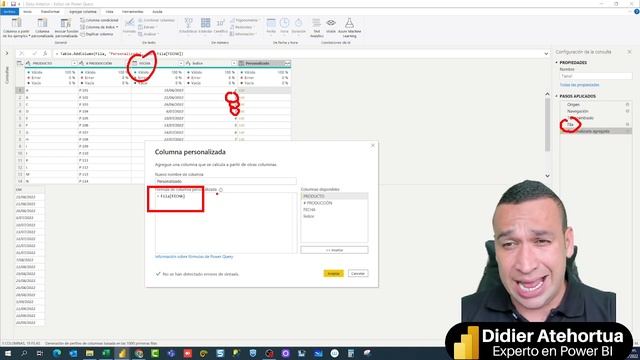Click the Todas las propiedades link
The height and width of the screenshot is (360, 640).
coord(580,85)
